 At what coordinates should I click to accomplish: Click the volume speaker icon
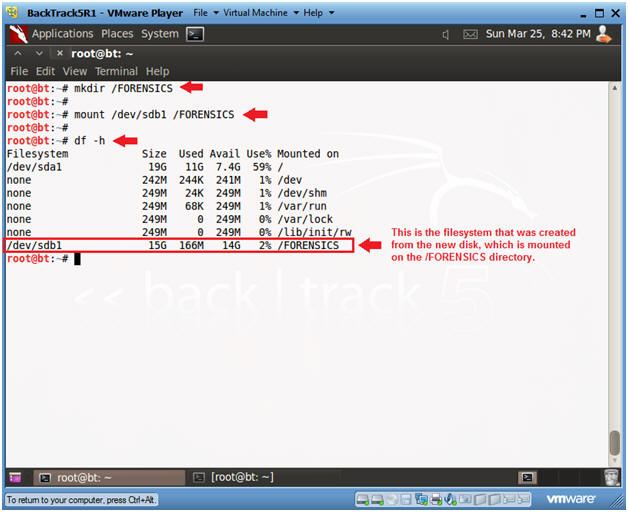point(446,34)
